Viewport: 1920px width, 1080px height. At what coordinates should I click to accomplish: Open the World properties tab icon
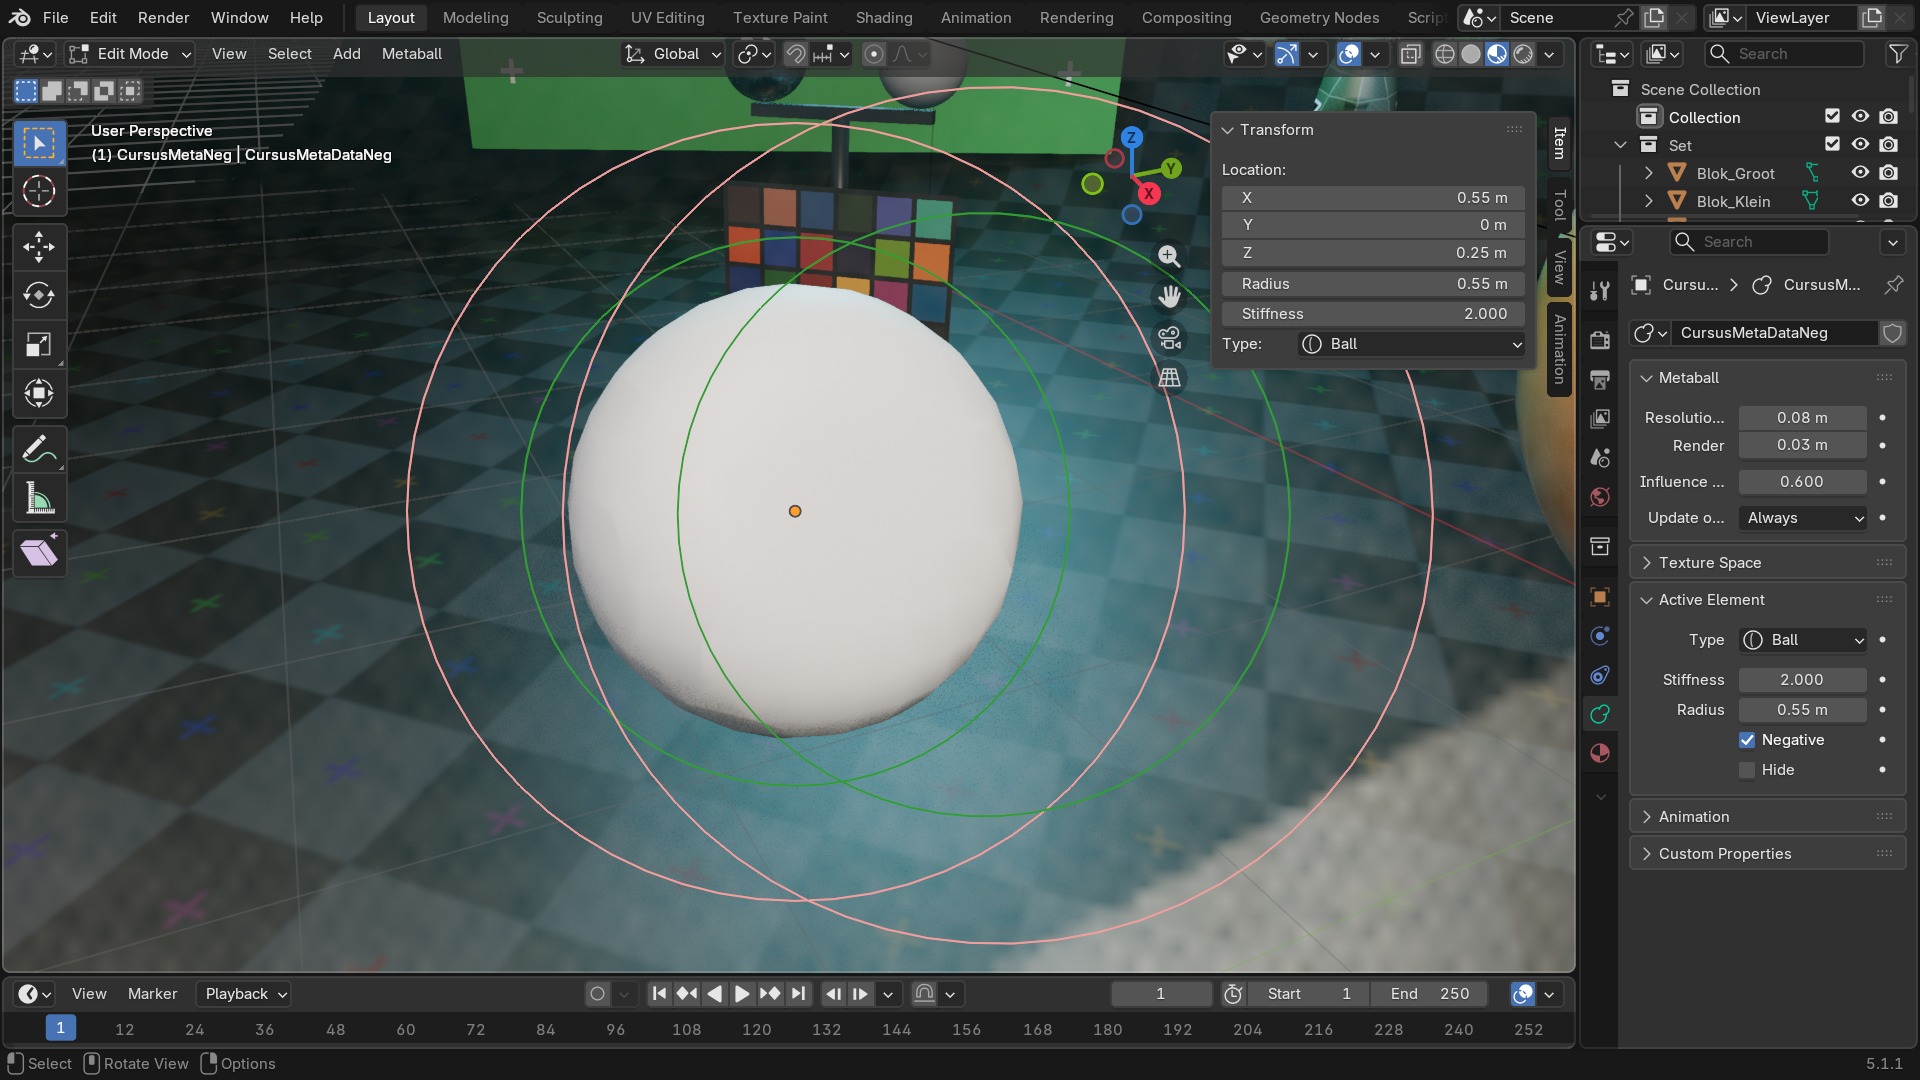pos(1600,497)
